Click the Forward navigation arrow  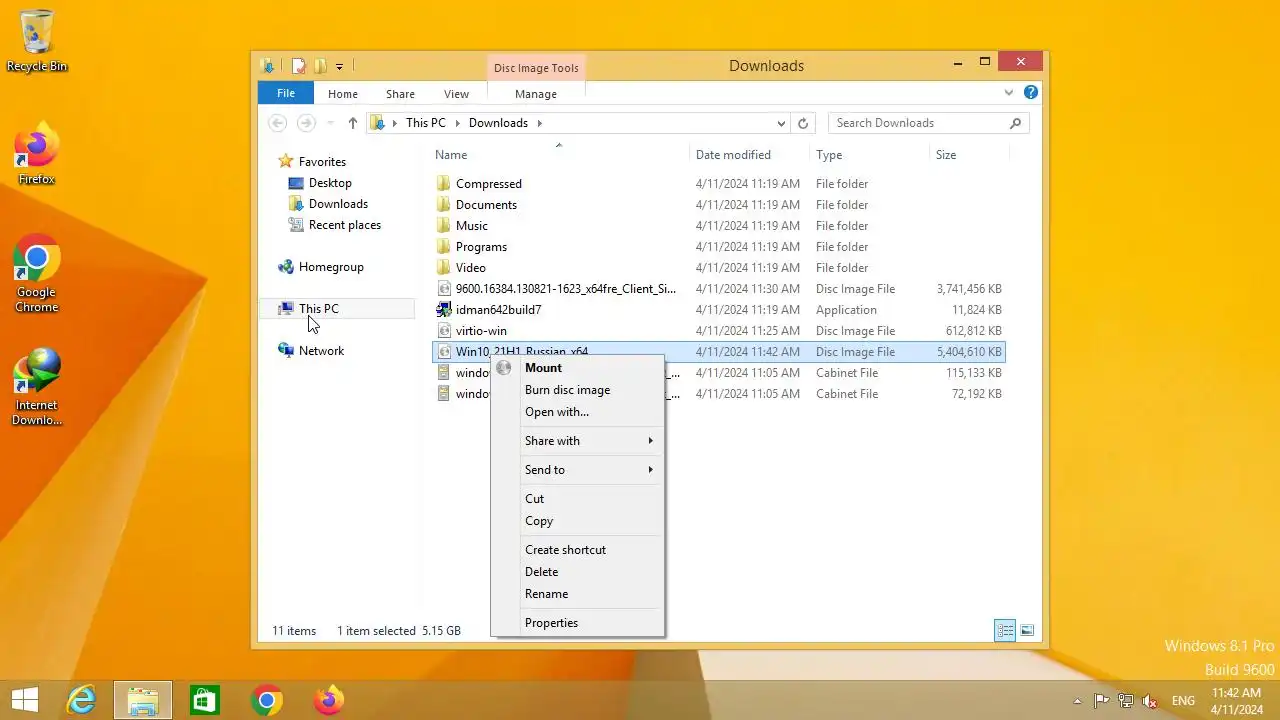pyautogui.click(x=306, y=123)
